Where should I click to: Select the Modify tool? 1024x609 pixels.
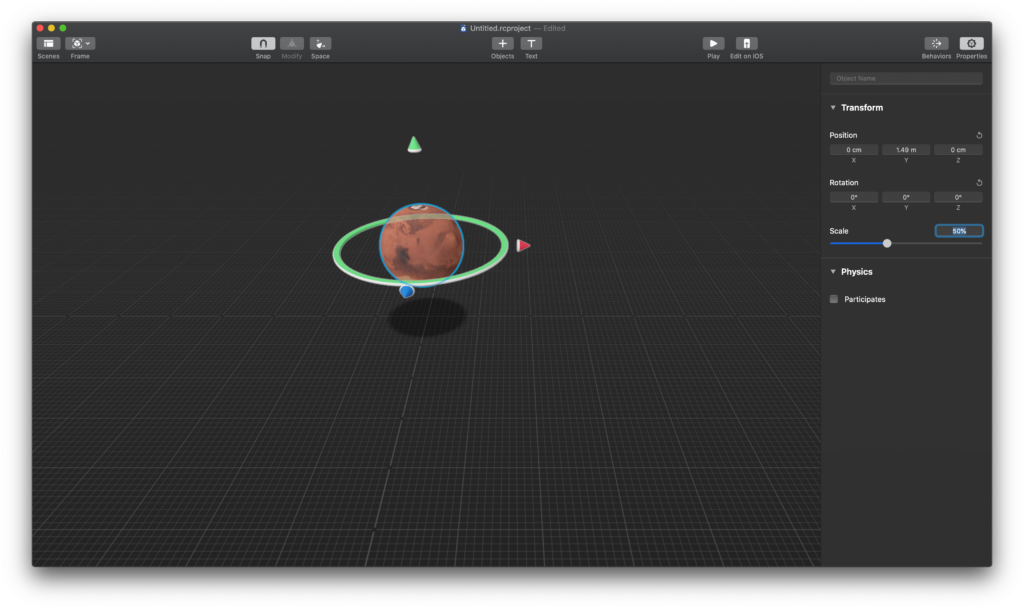pyautogui.click(x=292, y=44)
